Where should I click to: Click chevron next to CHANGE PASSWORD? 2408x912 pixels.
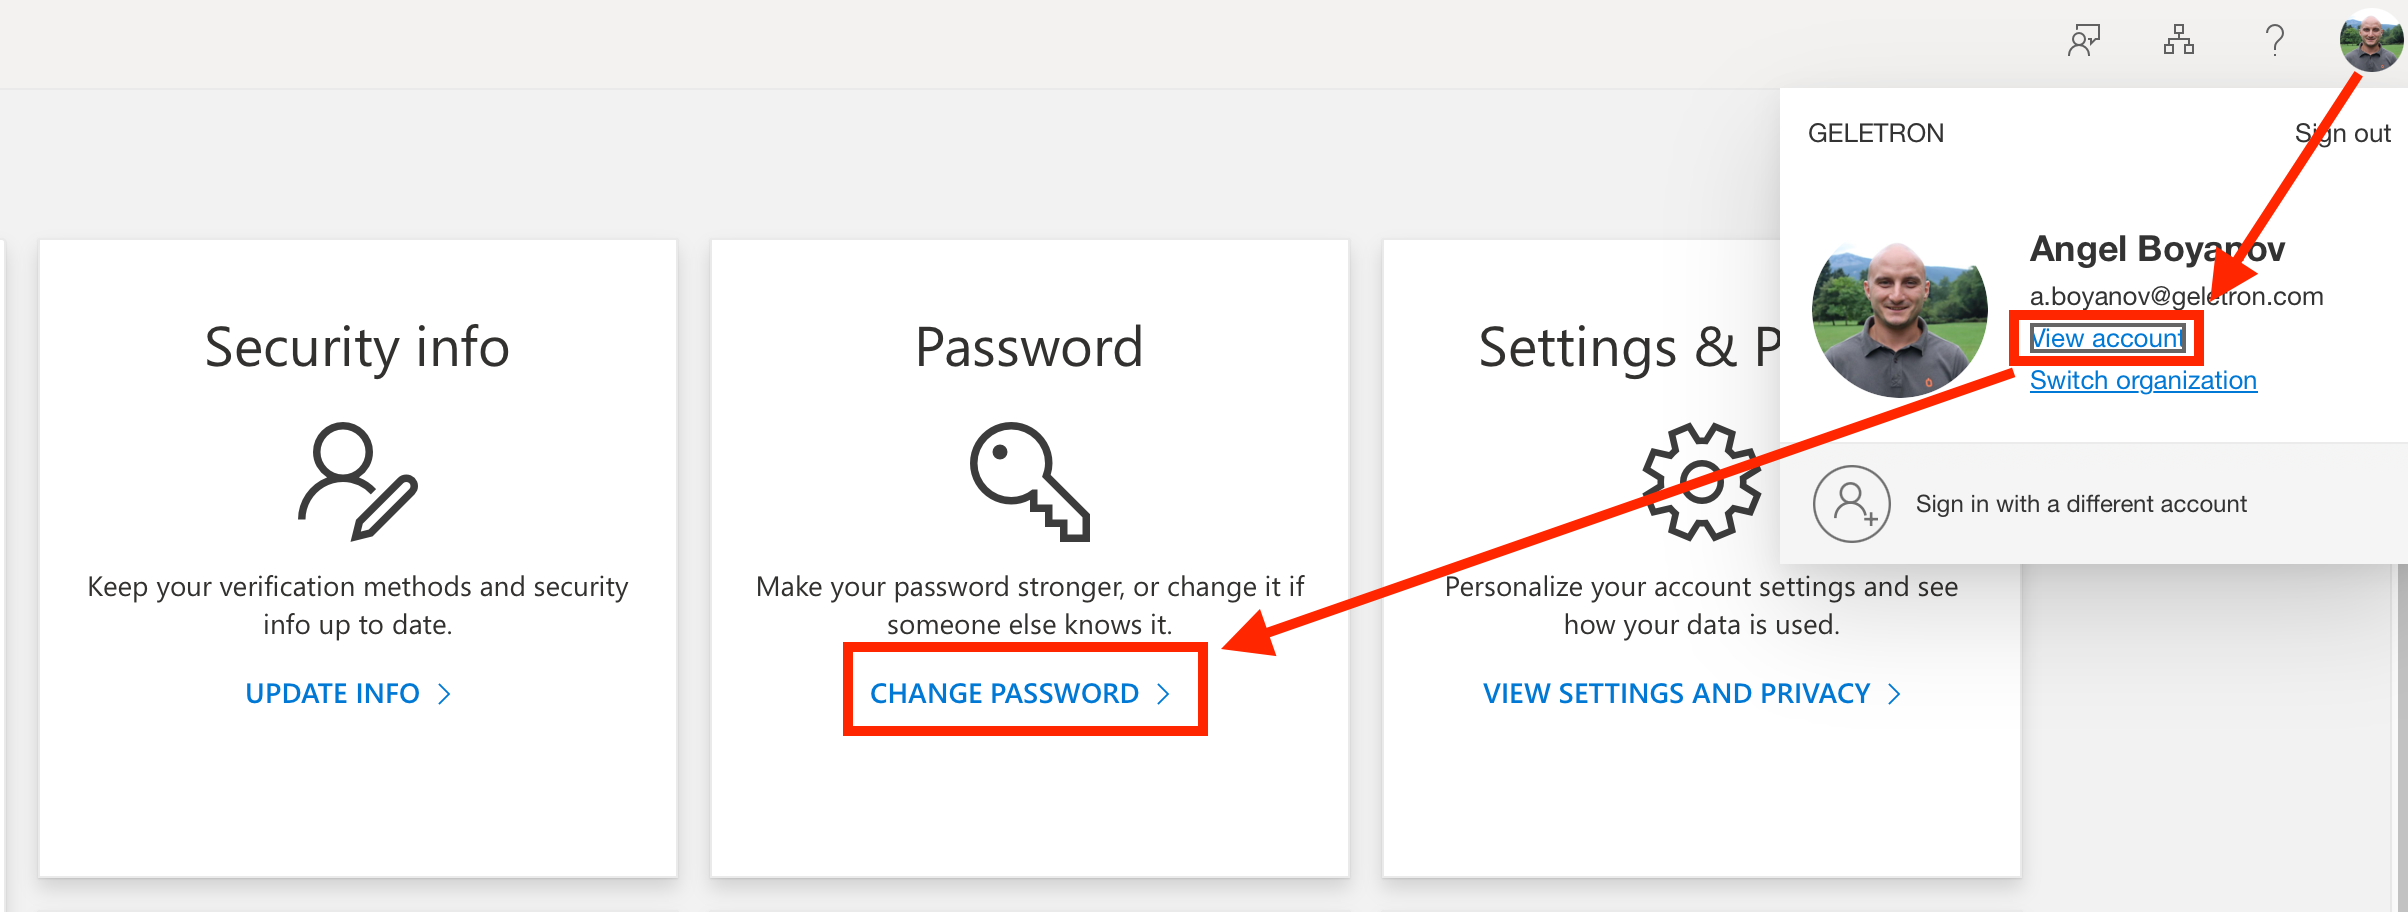coord(1163,694)
